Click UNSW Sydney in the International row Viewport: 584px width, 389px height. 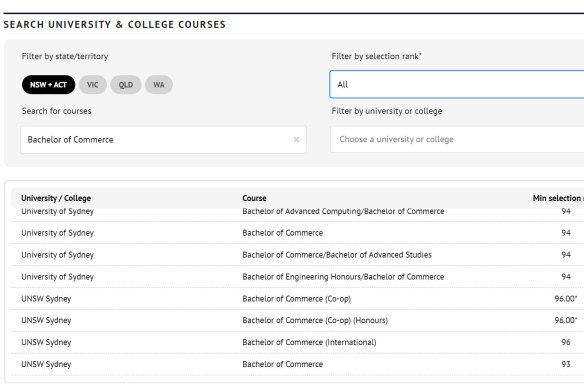46,342
